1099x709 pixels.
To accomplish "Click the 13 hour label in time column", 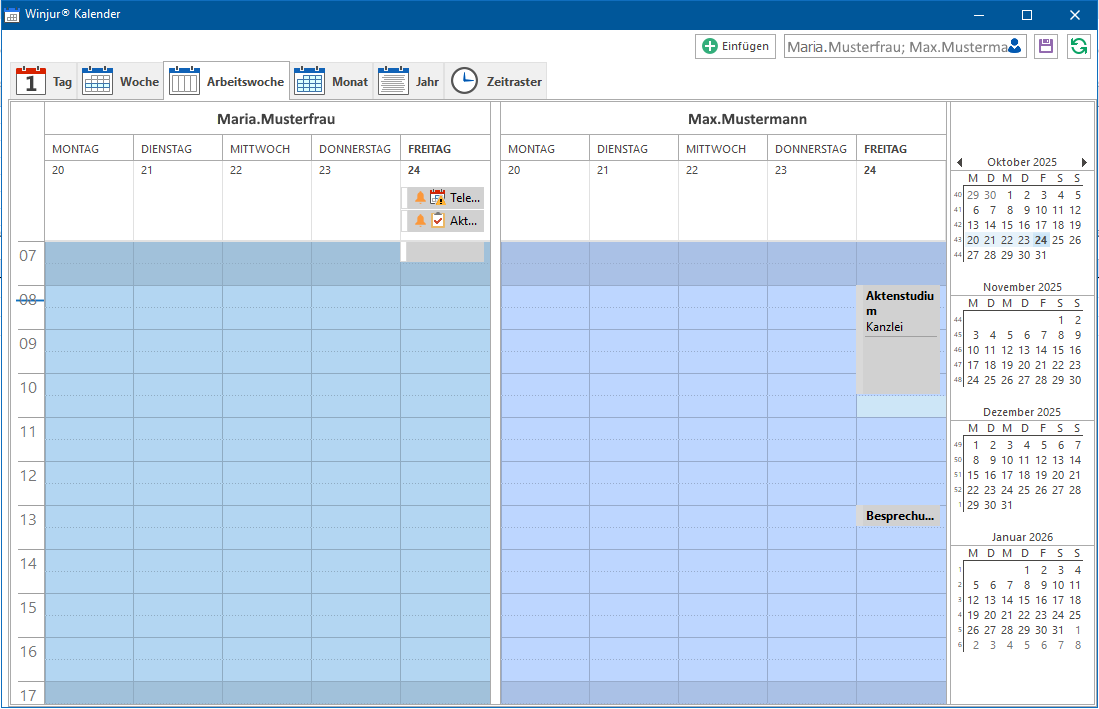I will click(28, 520).
